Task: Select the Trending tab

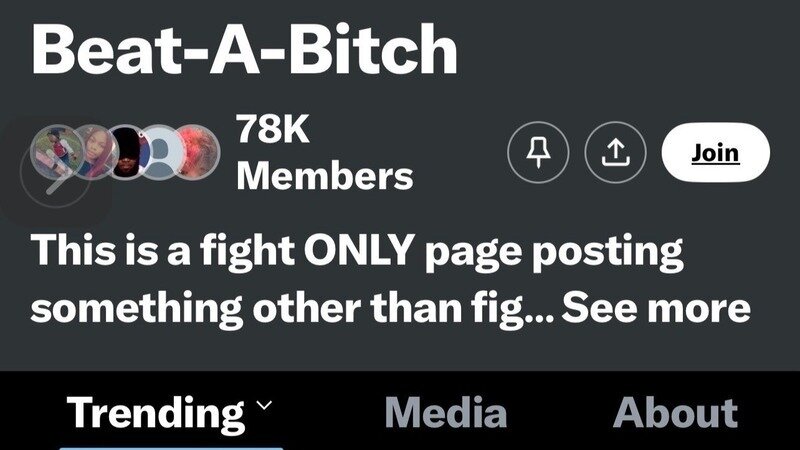Action: coord(156,413)
